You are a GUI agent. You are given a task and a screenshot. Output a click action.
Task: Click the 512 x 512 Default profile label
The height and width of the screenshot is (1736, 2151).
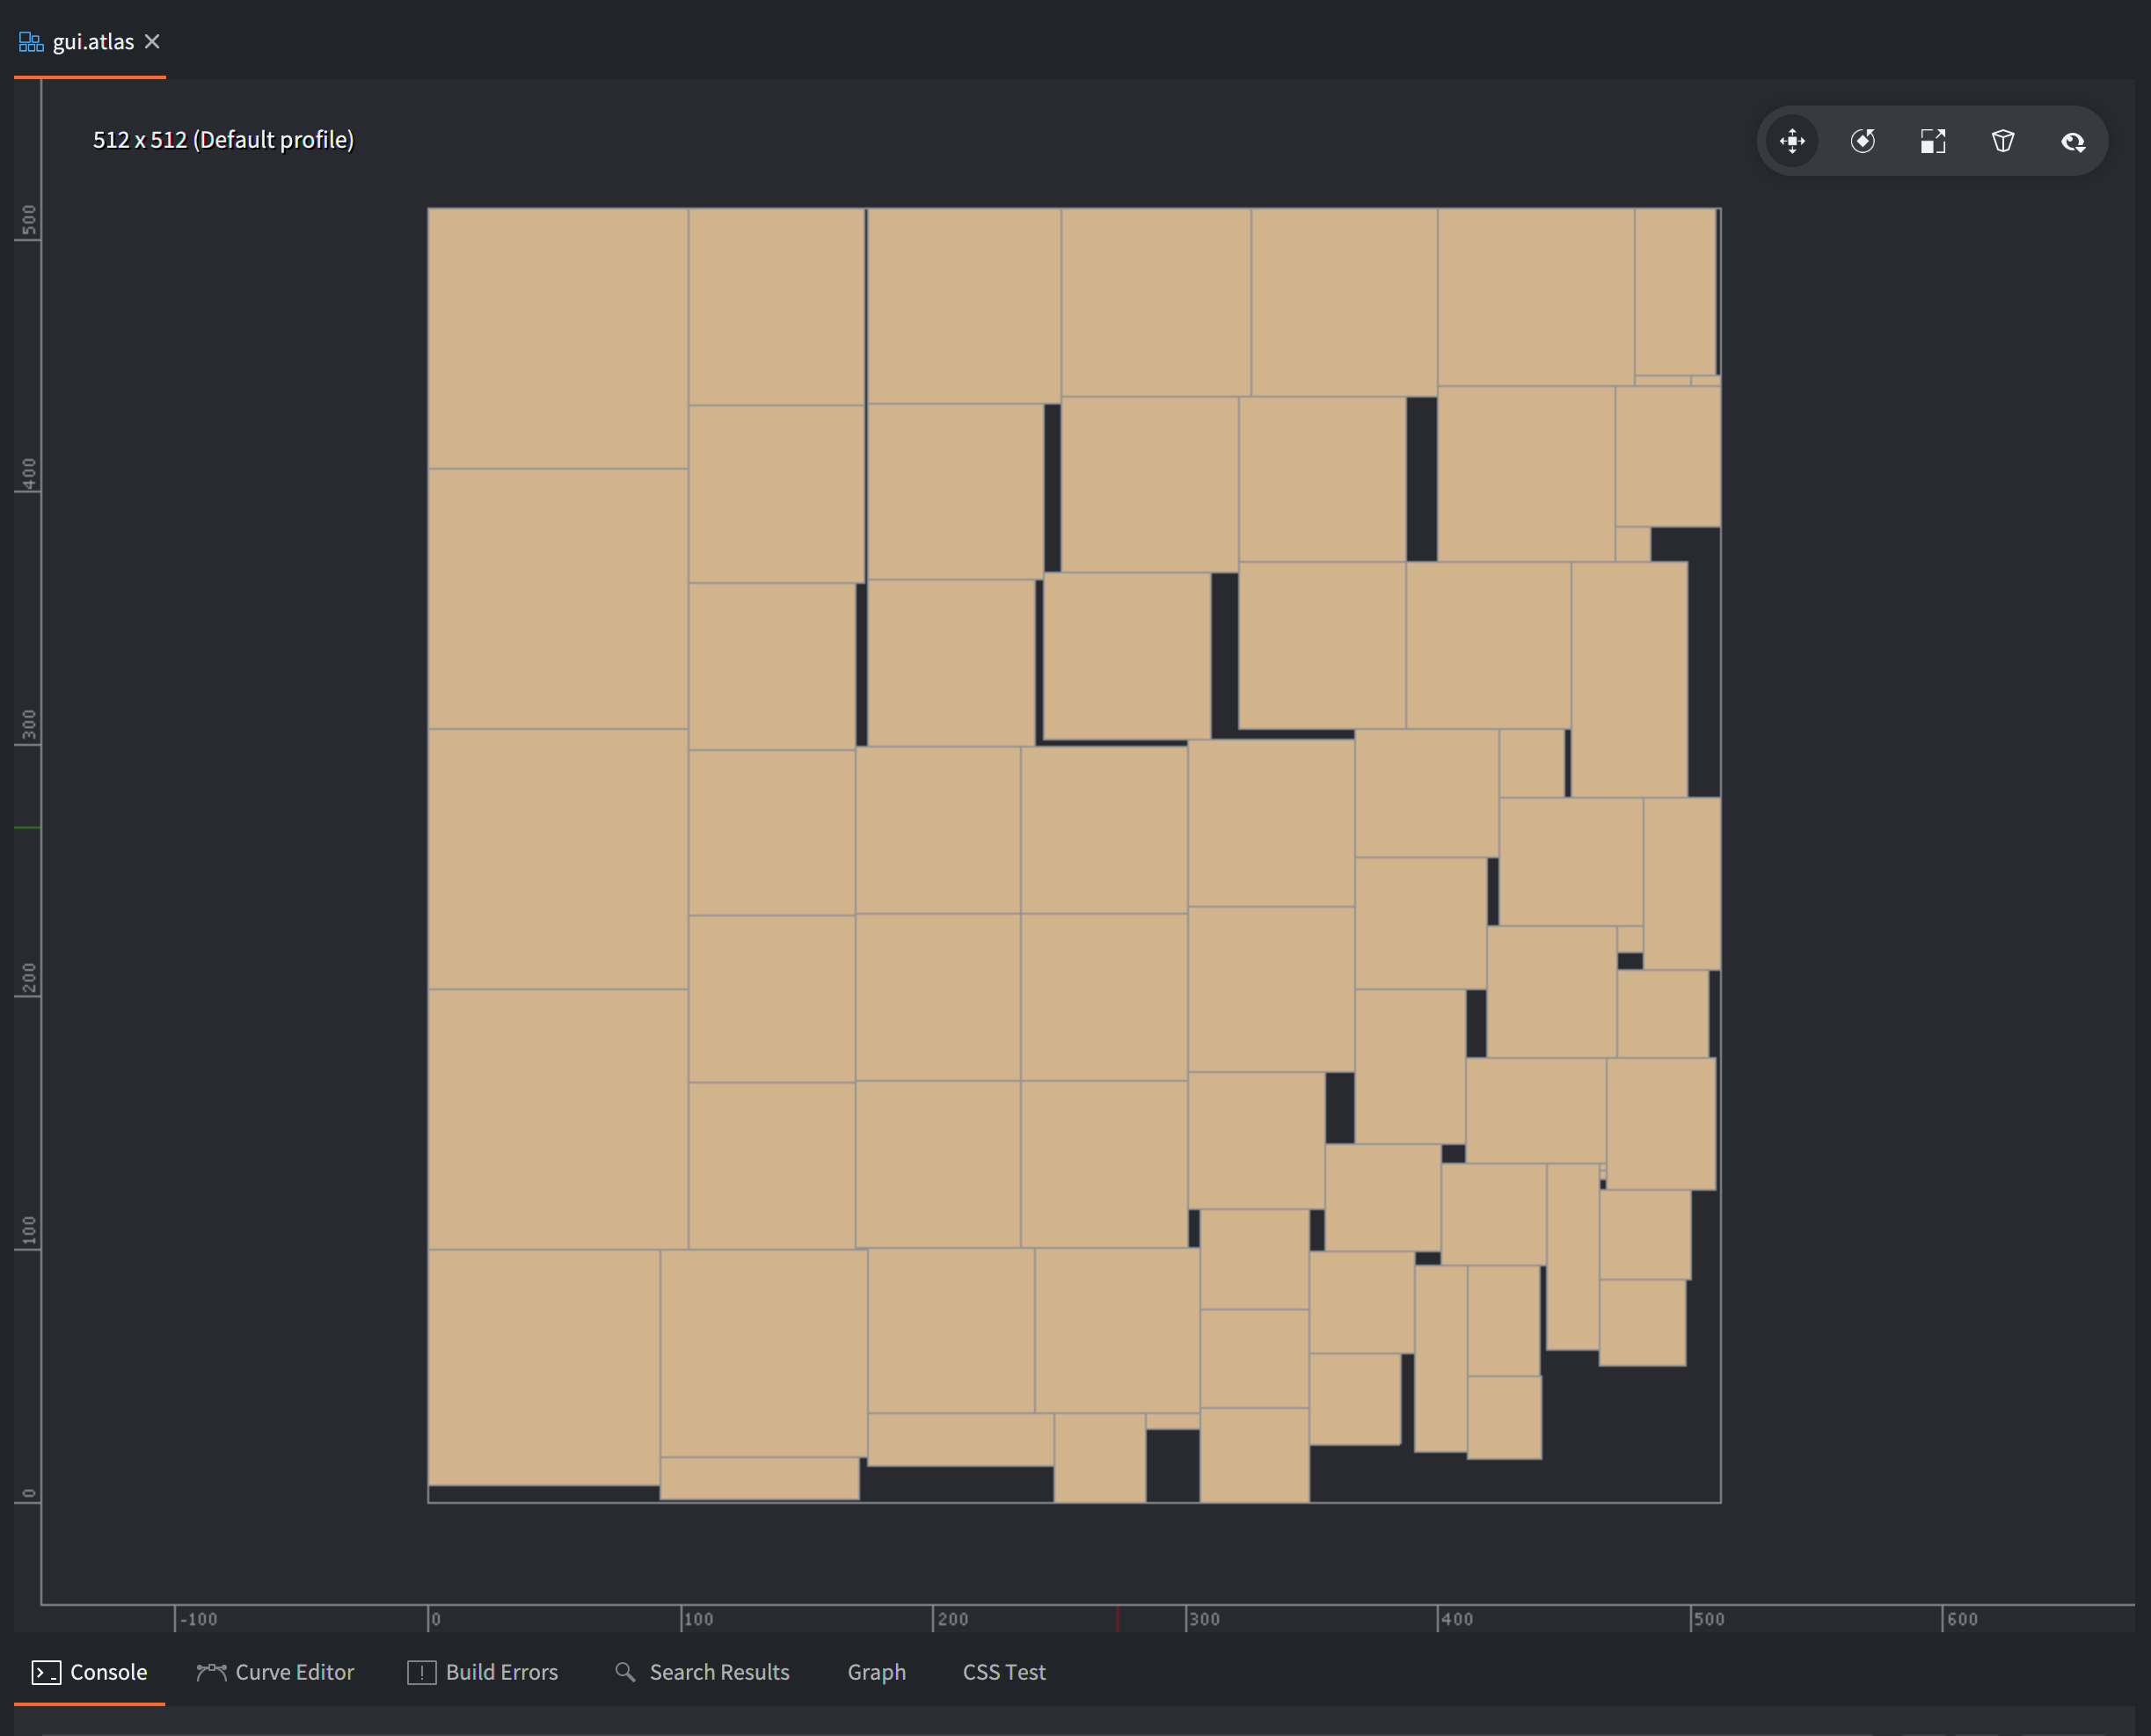[x=222, y=140]
